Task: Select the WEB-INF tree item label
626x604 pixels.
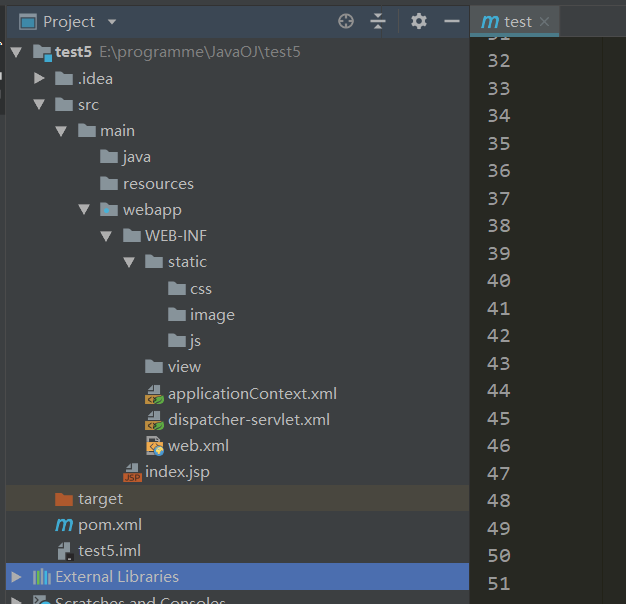Action: [x=176, y=236]
